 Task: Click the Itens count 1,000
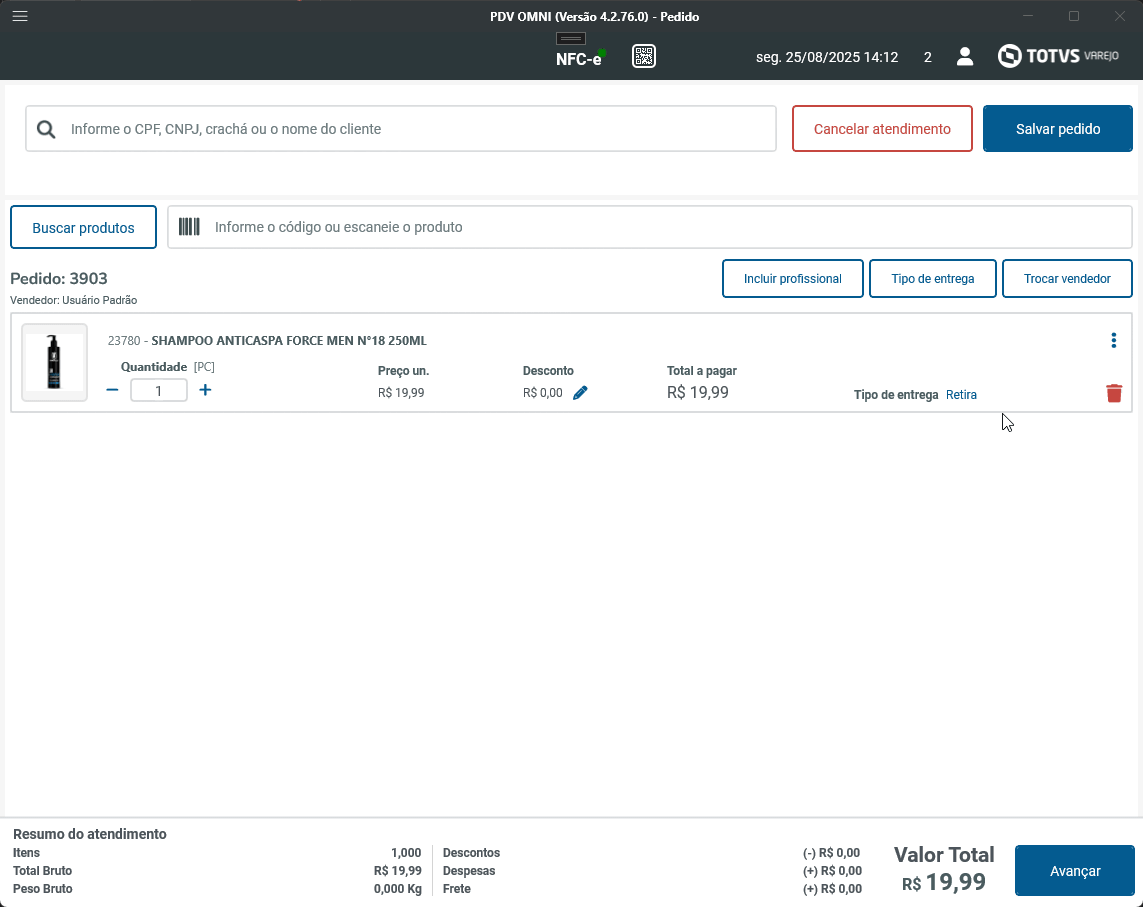(406, 852)
